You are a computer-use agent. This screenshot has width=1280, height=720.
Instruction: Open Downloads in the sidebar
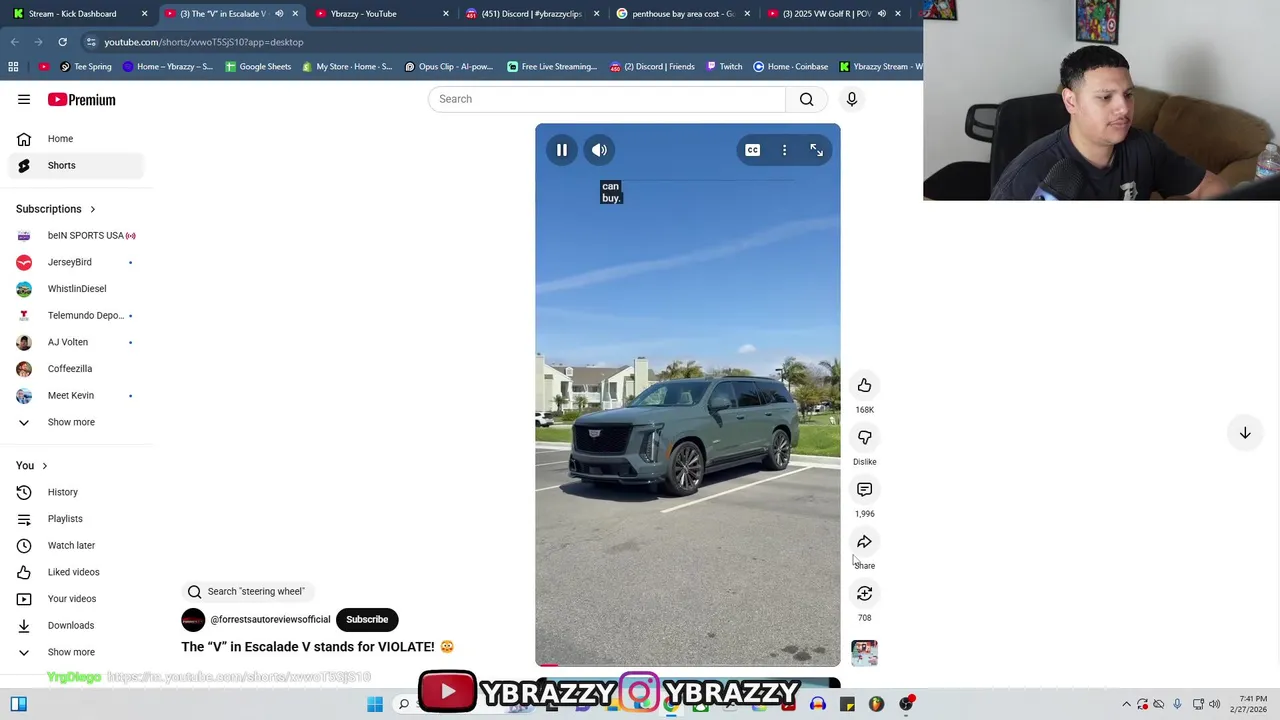click(76, 625)
